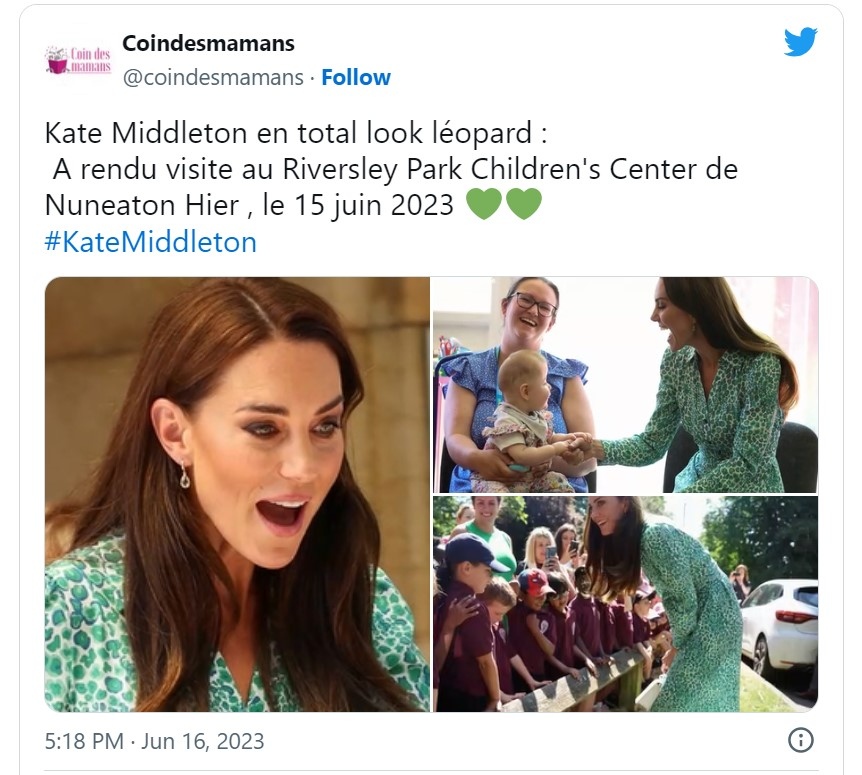Screen dimensions: 862x775
Task: Open the top-right photo with baby
Action: click(625, 385)
